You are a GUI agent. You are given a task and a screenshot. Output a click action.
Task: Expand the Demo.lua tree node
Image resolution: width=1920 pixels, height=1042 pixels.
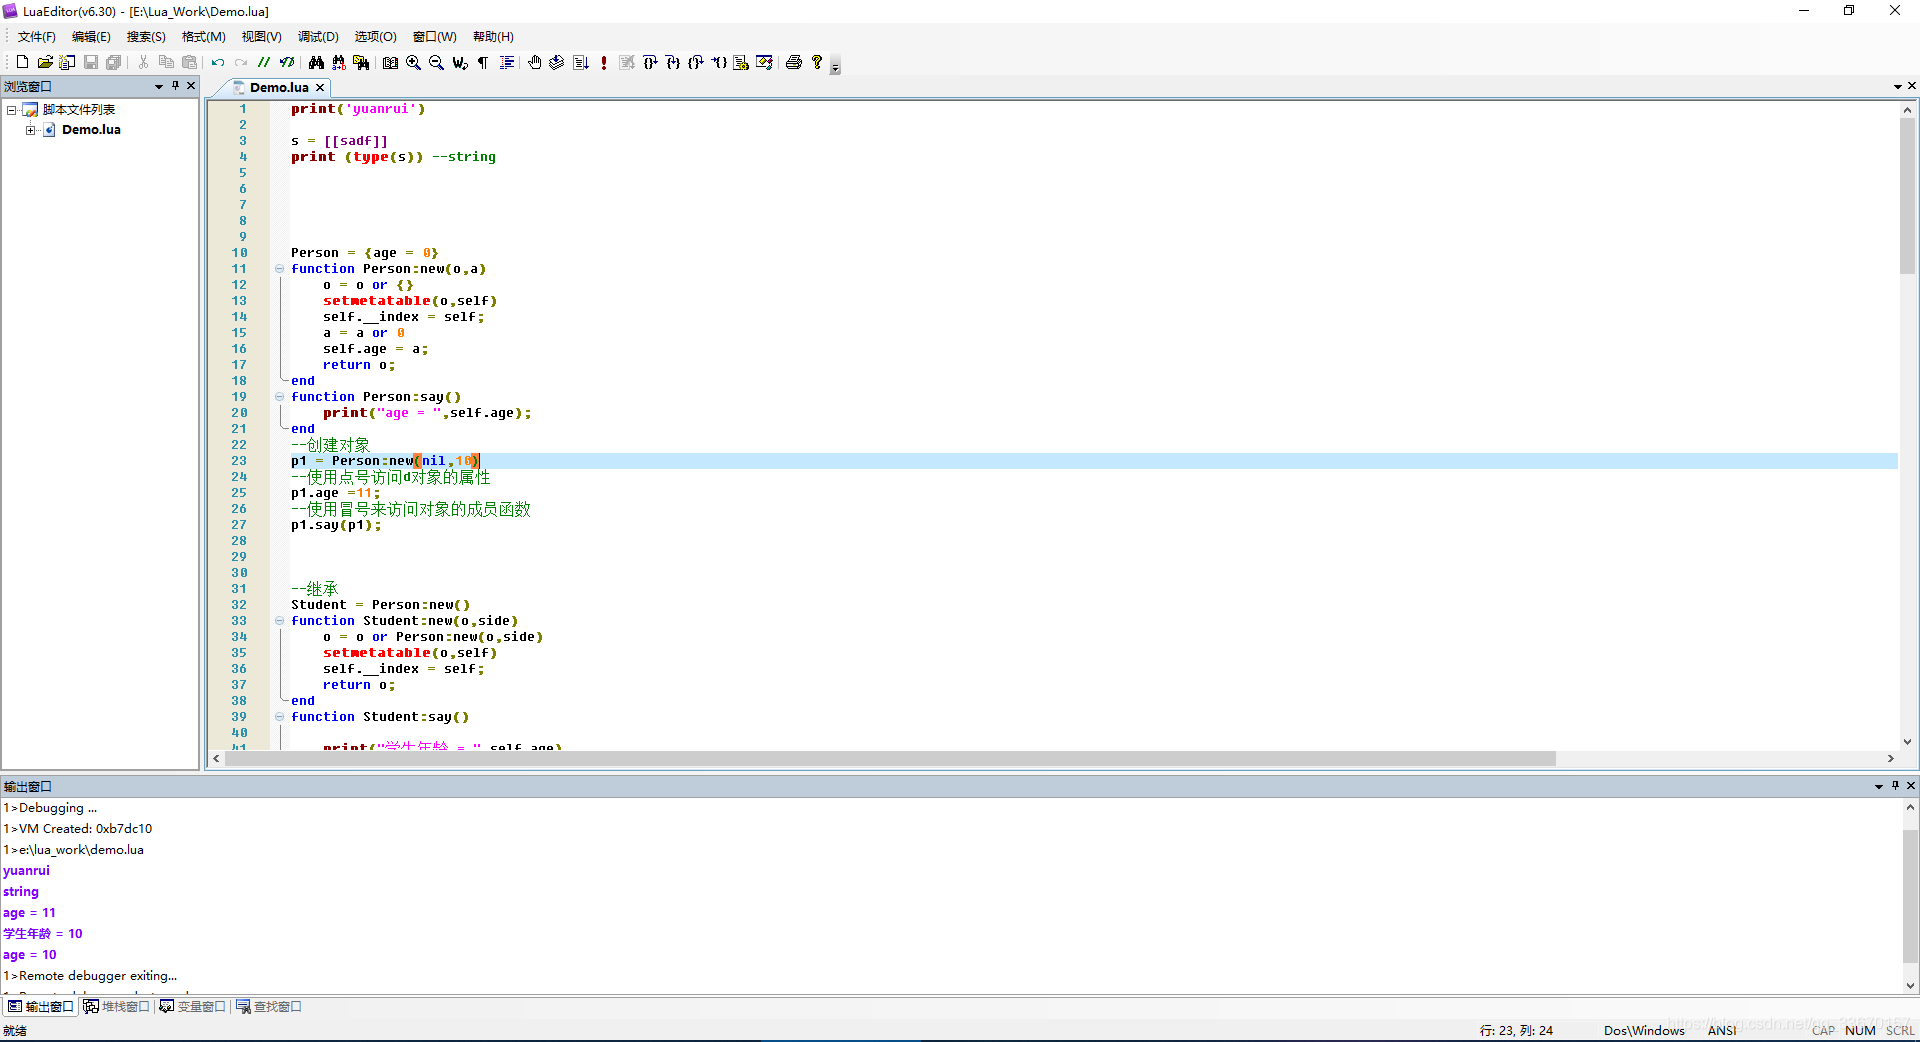(x=30, y=130)
